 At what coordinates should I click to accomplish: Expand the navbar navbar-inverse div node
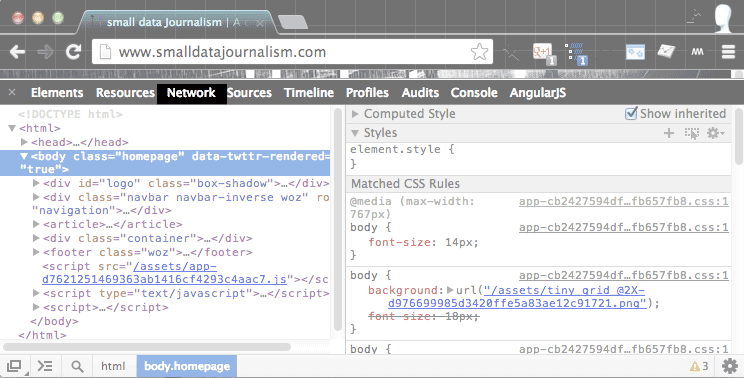click(x=36, y=197)
